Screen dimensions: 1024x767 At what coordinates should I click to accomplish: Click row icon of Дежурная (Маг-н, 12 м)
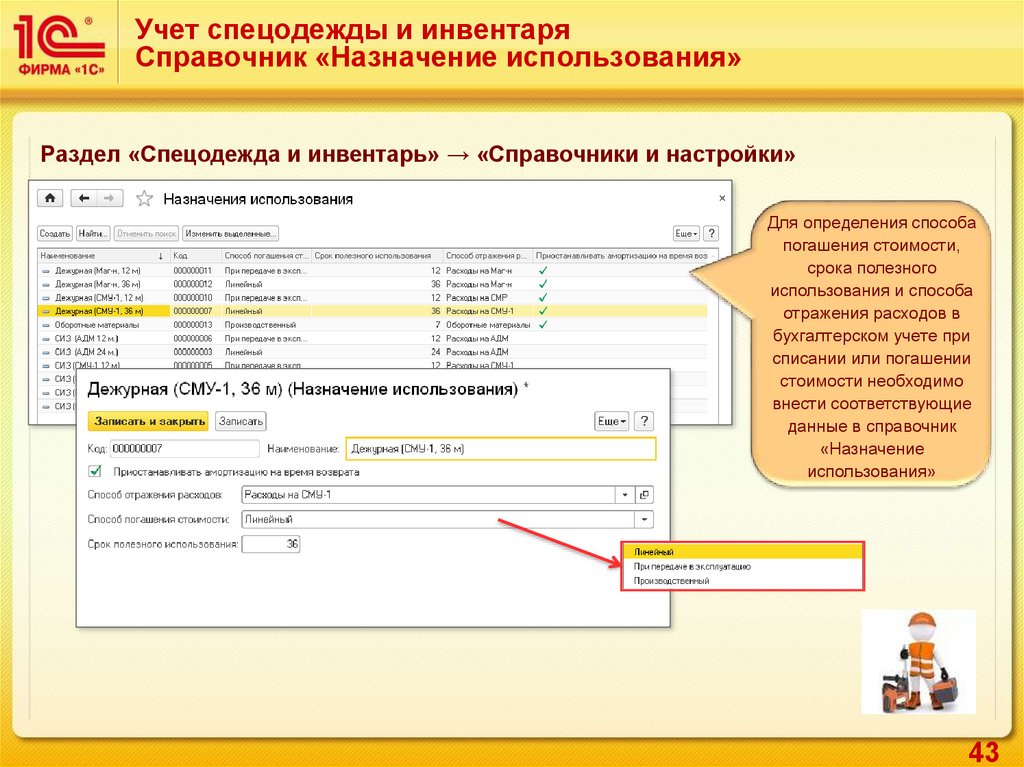[46, 270]
